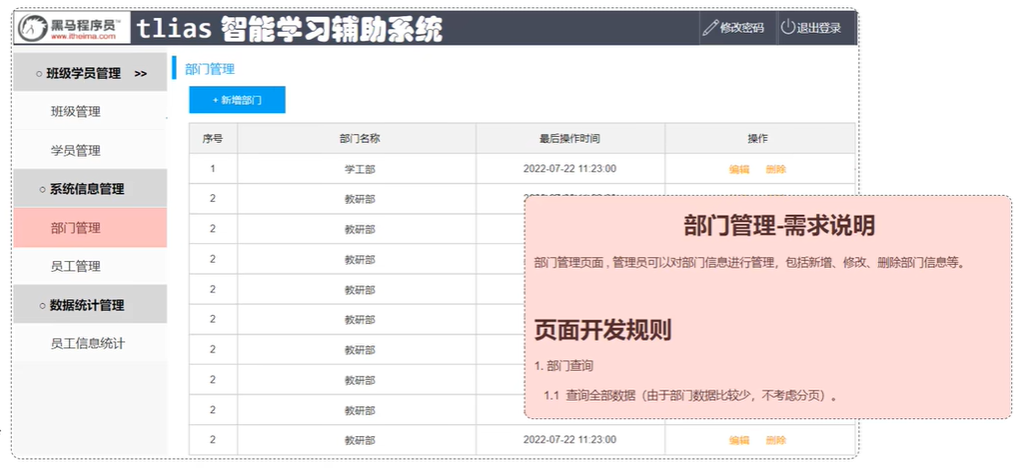Click the + 新增部门 button
Screen dimensions: 1028x469
click(x=237, y=100)
